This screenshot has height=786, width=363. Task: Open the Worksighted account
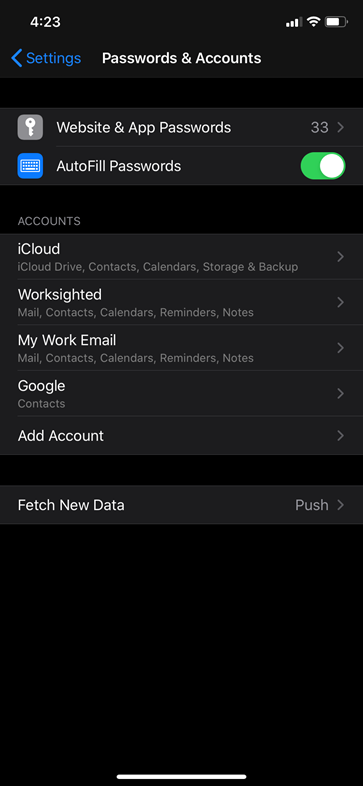pos(182,302)
